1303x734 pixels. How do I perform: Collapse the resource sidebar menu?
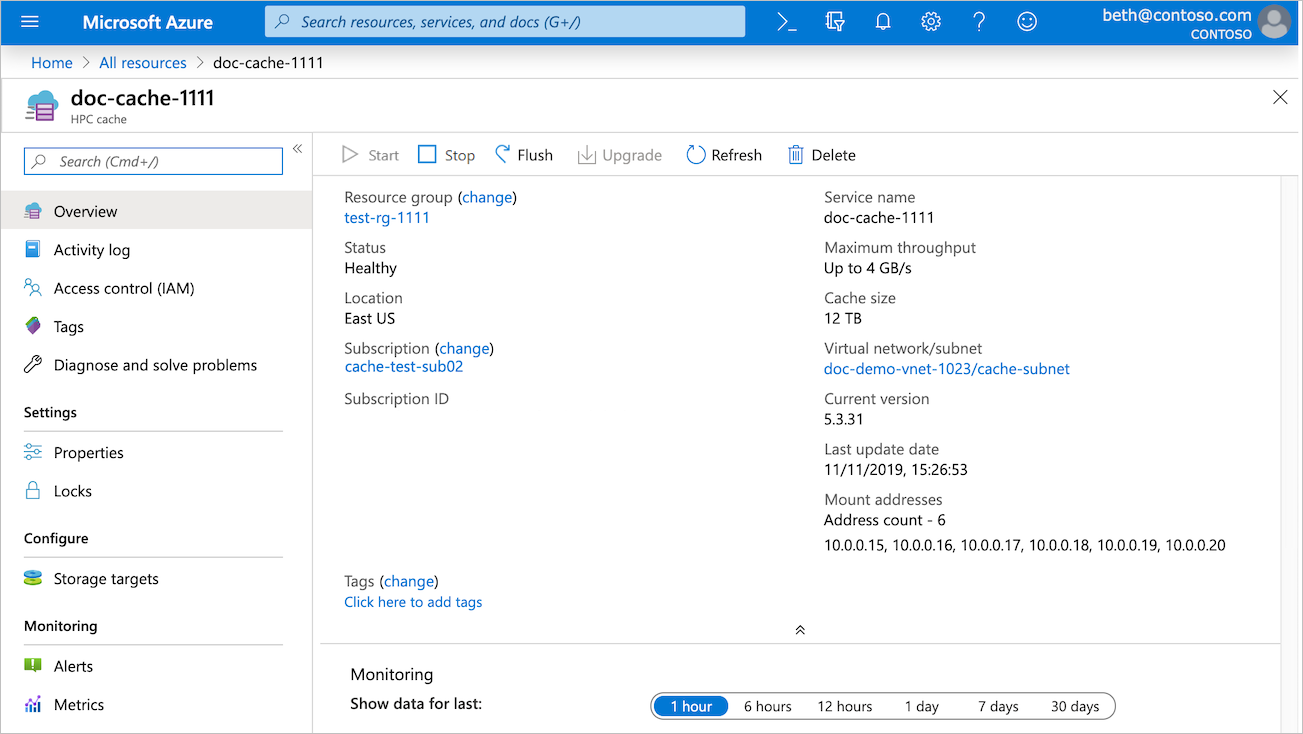point(297,146)
